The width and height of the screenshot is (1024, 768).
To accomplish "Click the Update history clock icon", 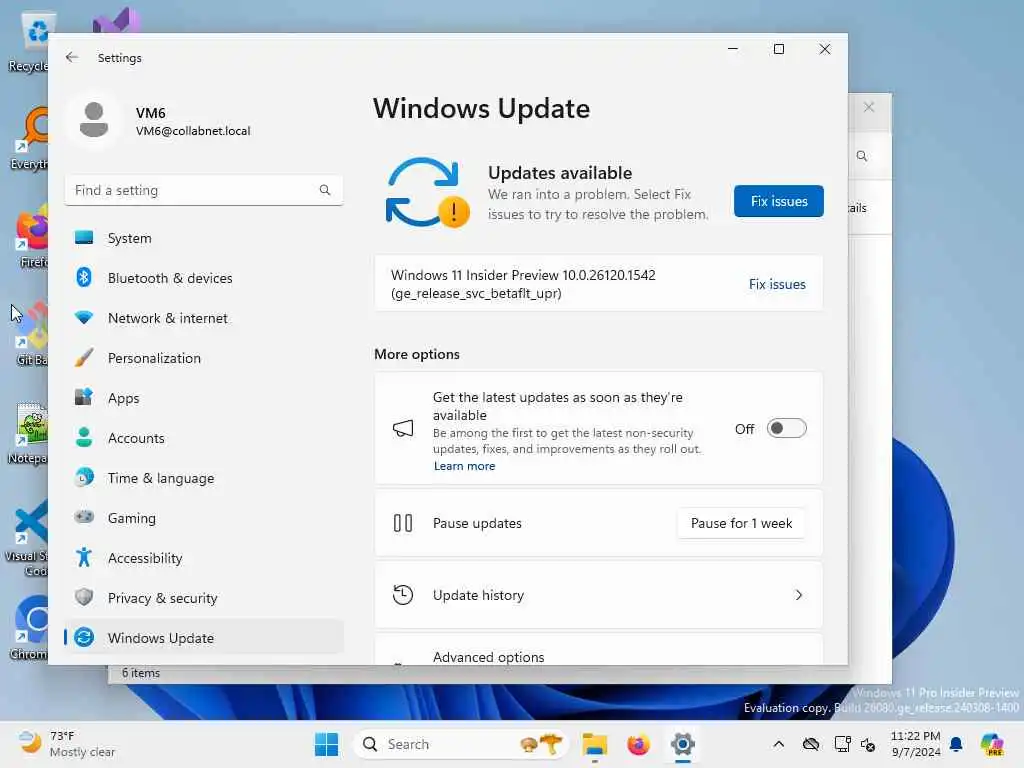I will [x=402, y=595].
